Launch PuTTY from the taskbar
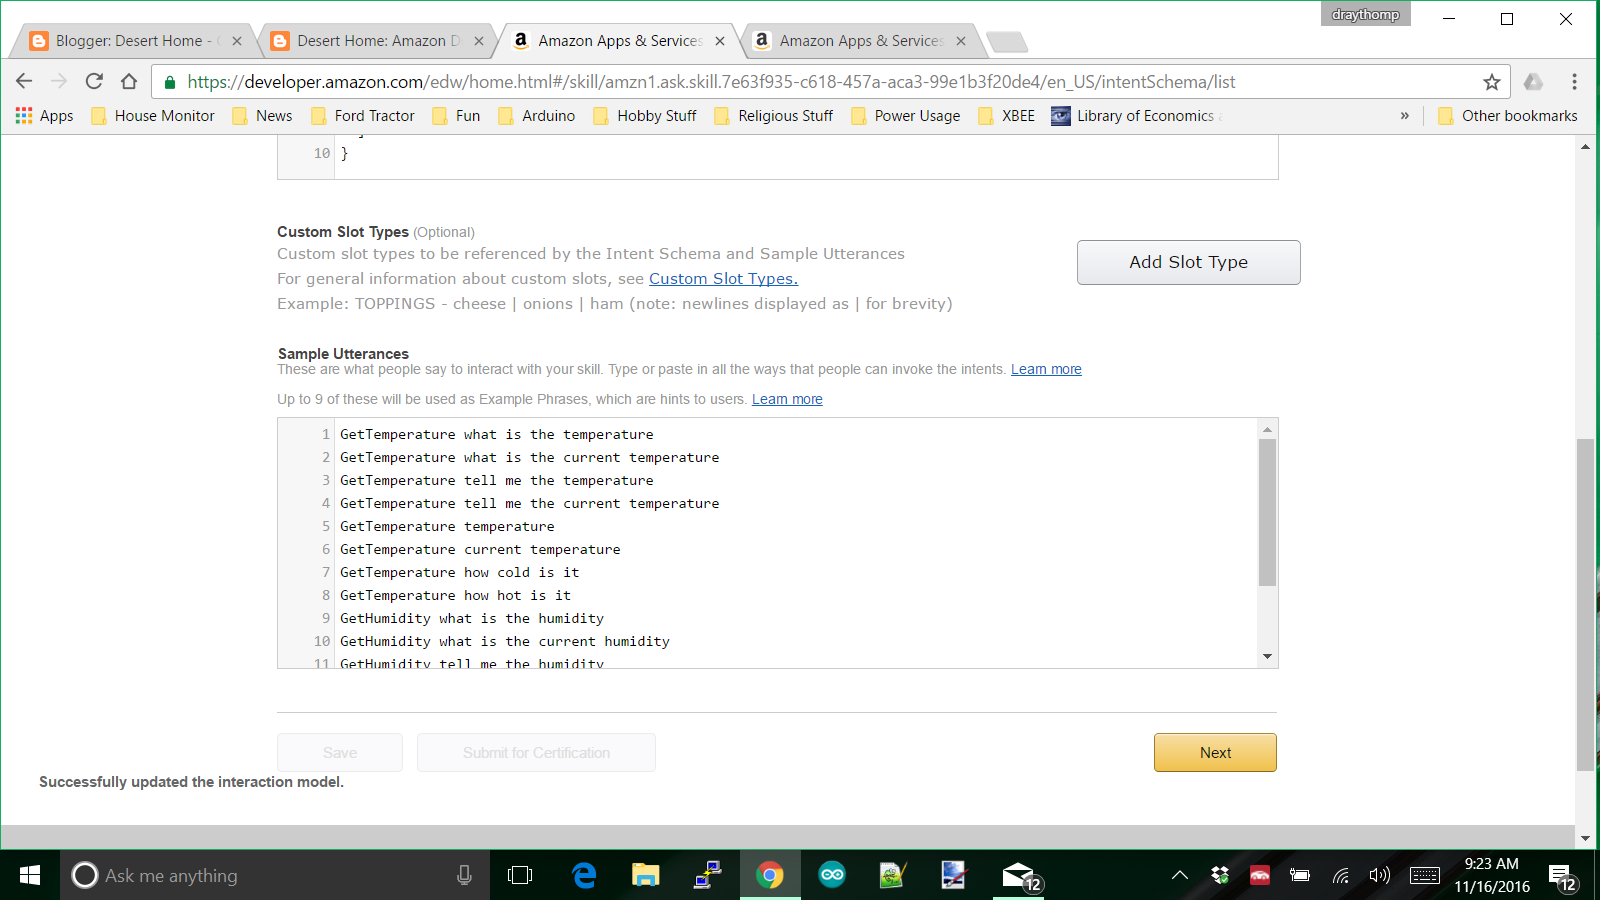 (x=709, y=875)
